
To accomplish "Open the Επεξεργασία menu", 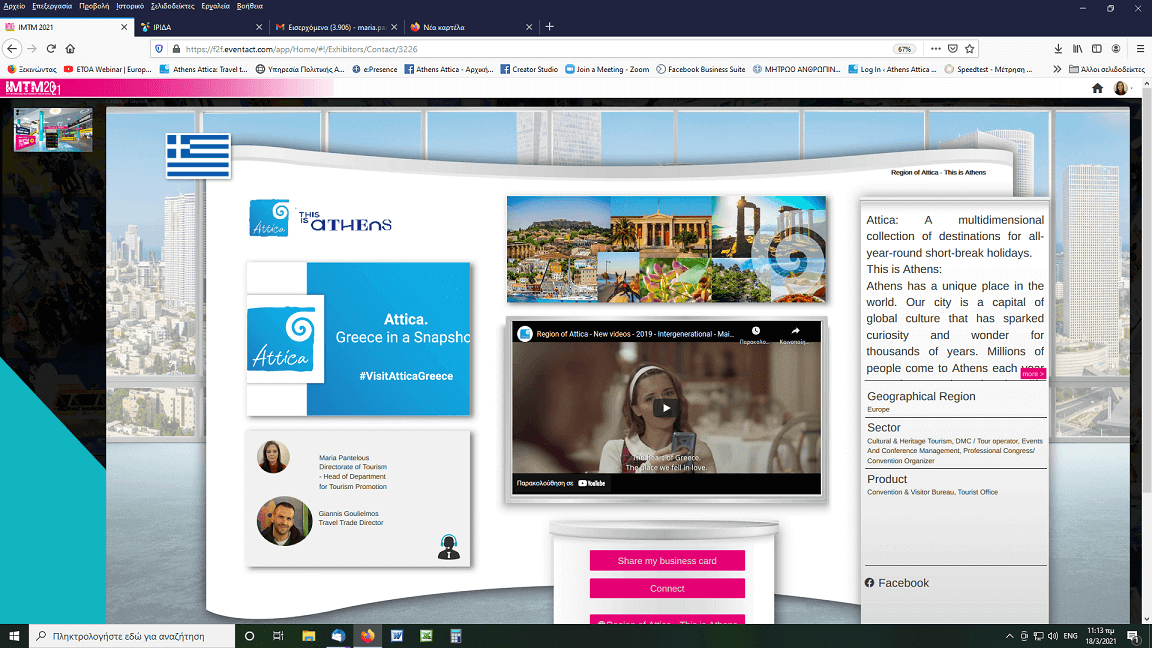I will click(52, 6).
